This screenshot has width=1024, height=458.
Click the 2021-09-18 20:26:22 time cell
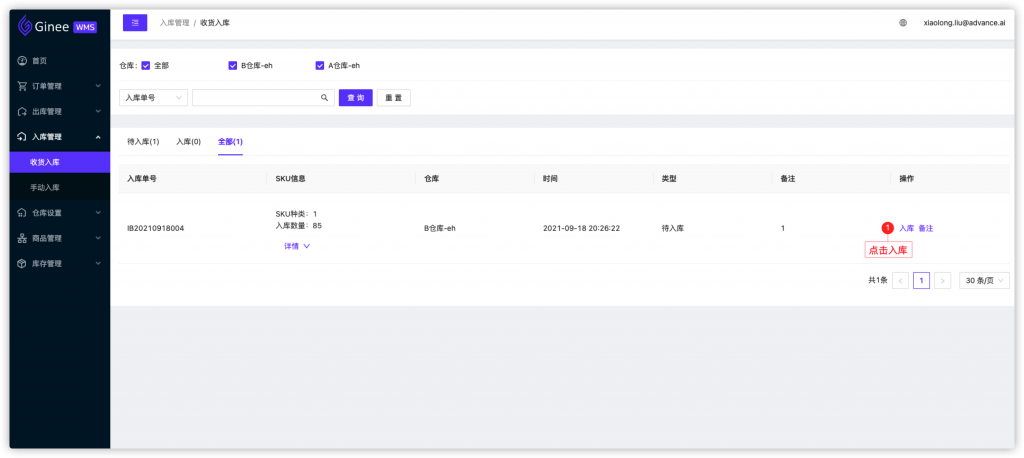(581, 229)
